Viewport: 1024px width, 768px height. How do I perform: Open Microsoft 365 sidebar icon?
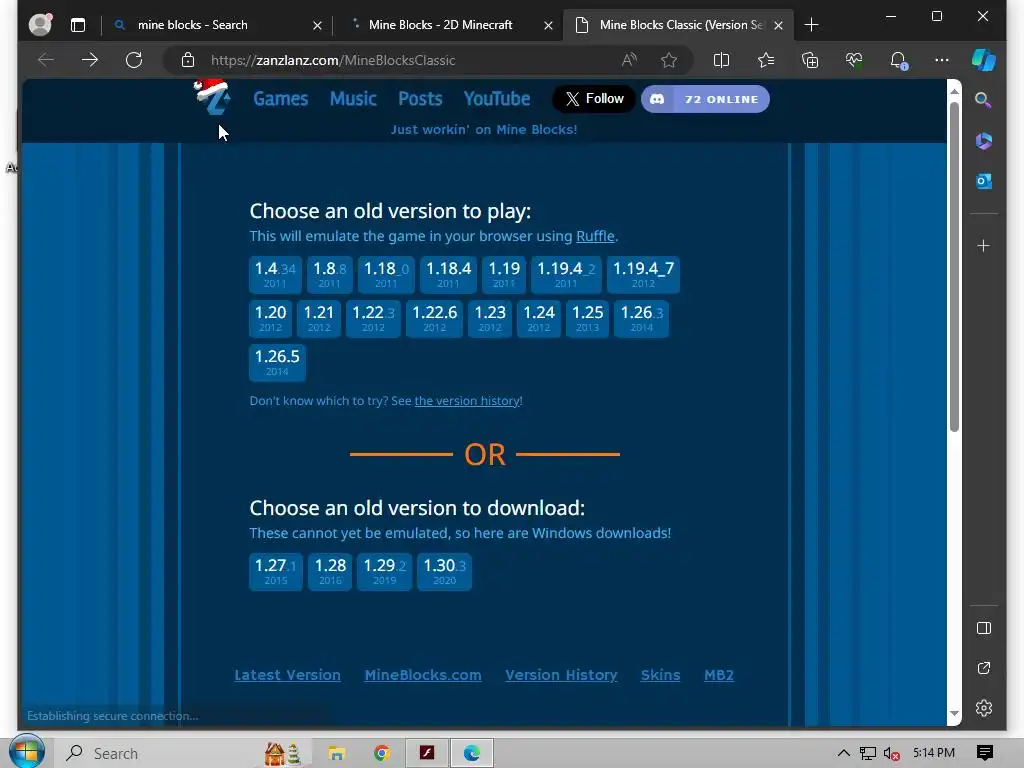984,140
